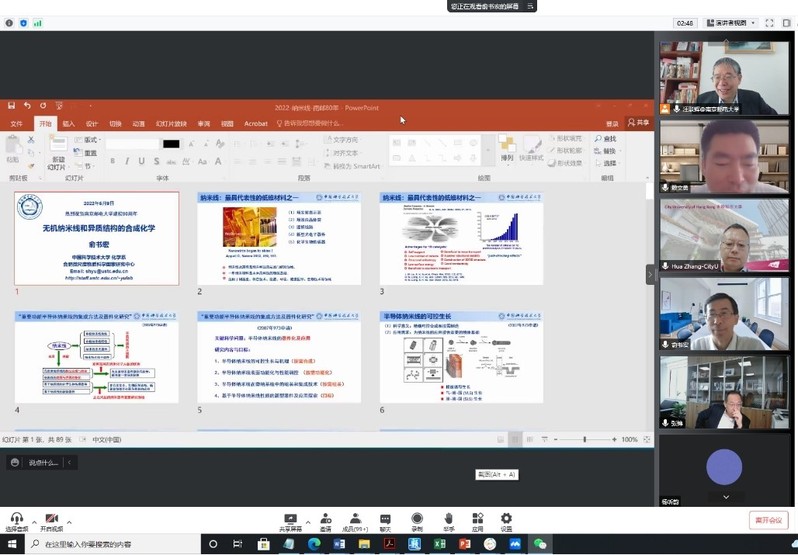The height and width of the screenshot is (555, 798).
Task: Click the red Leave Meeting button
Action: [768, 520]
